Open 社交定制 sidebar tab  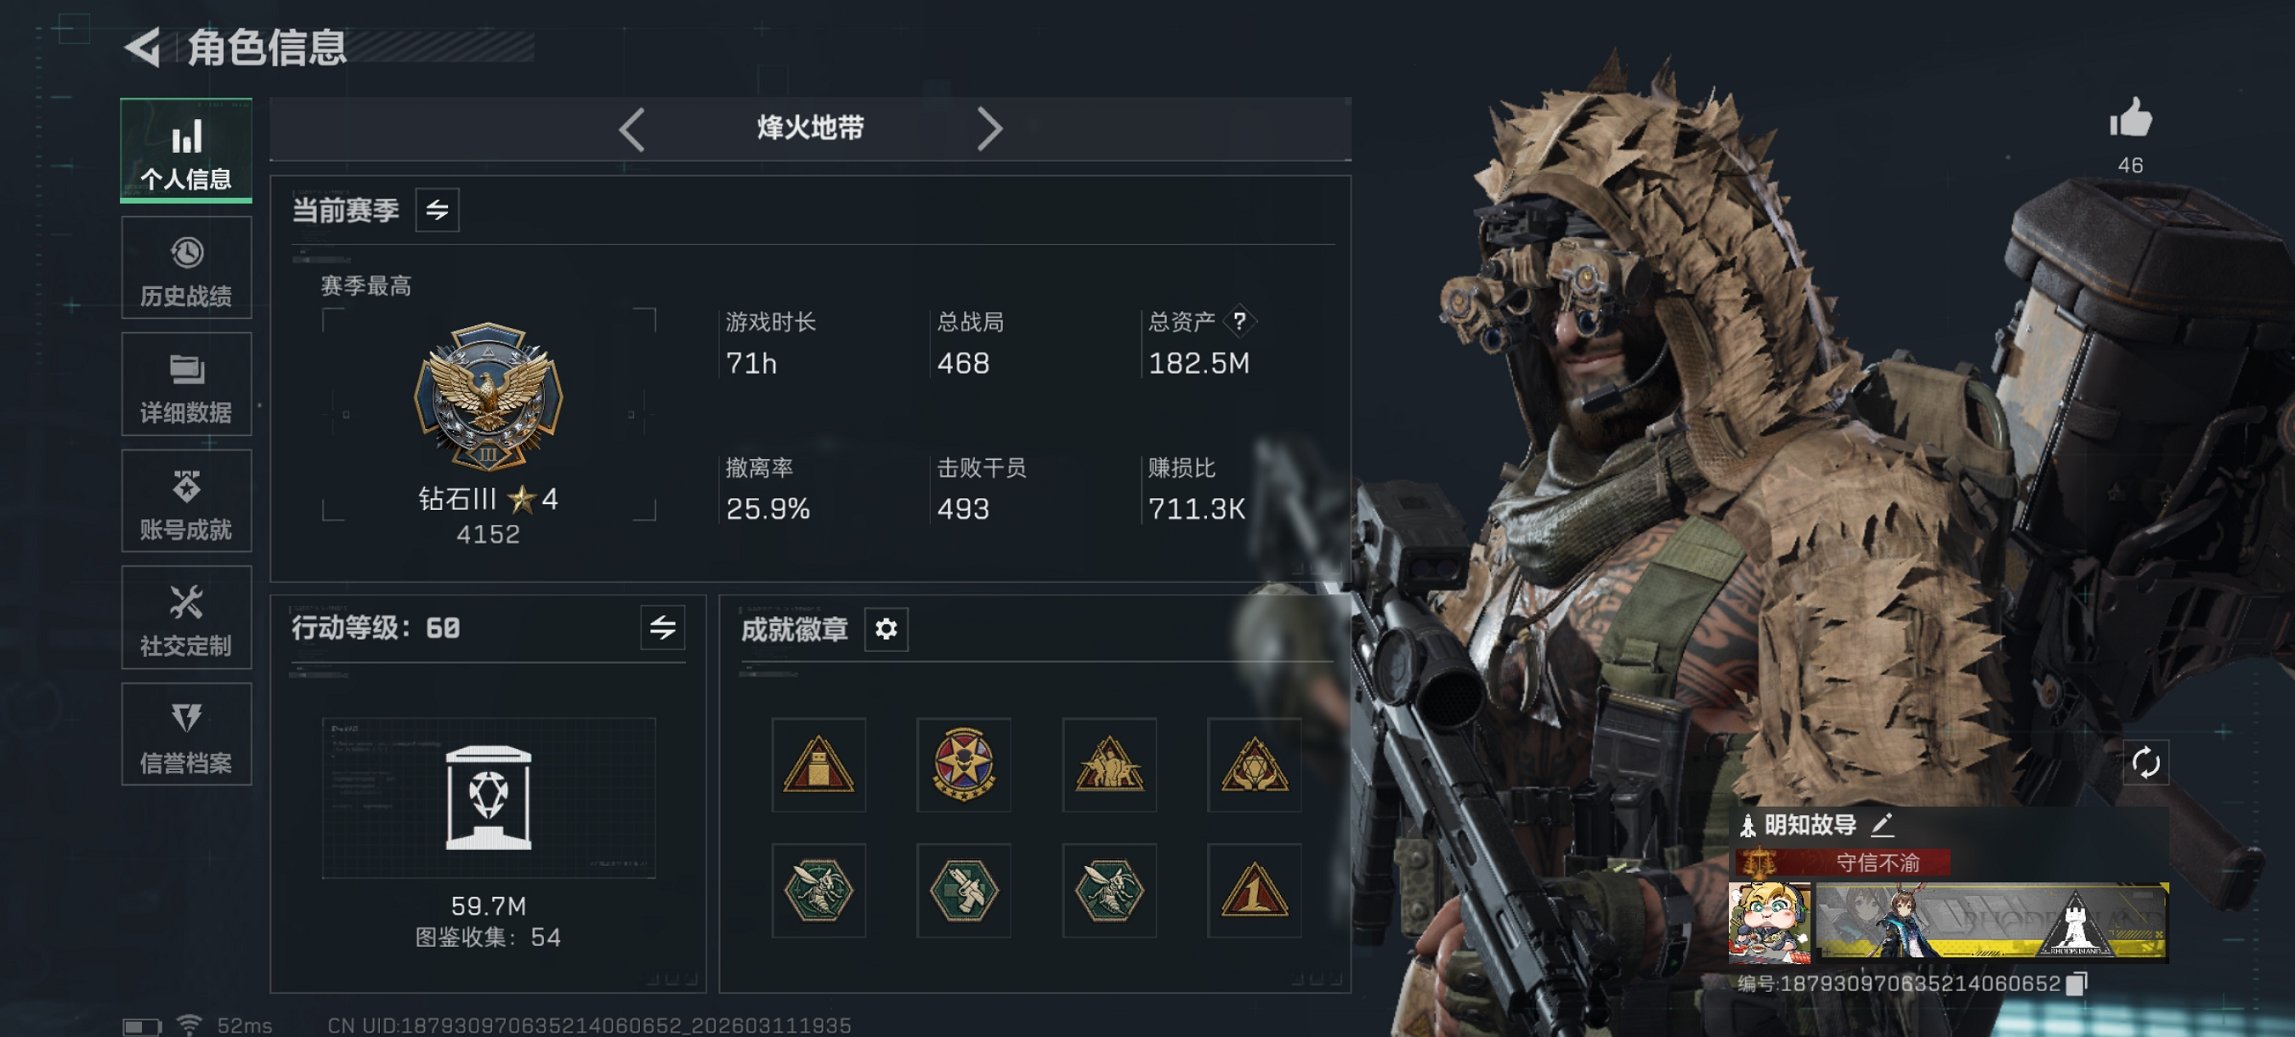coord(186,618)
